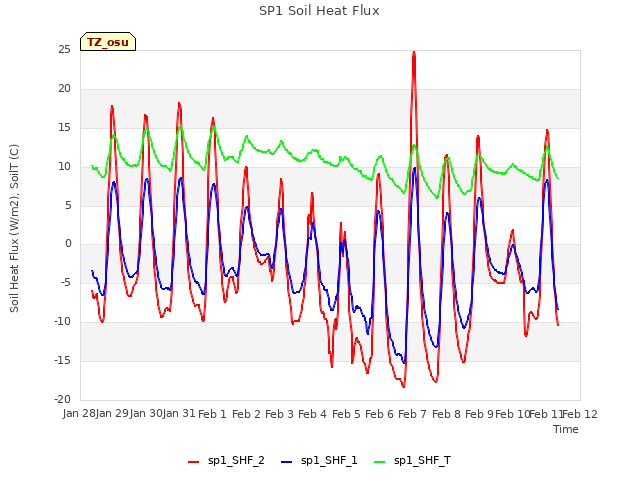
Task: Click the y-axis tick label 10
Action: point(64,167)
